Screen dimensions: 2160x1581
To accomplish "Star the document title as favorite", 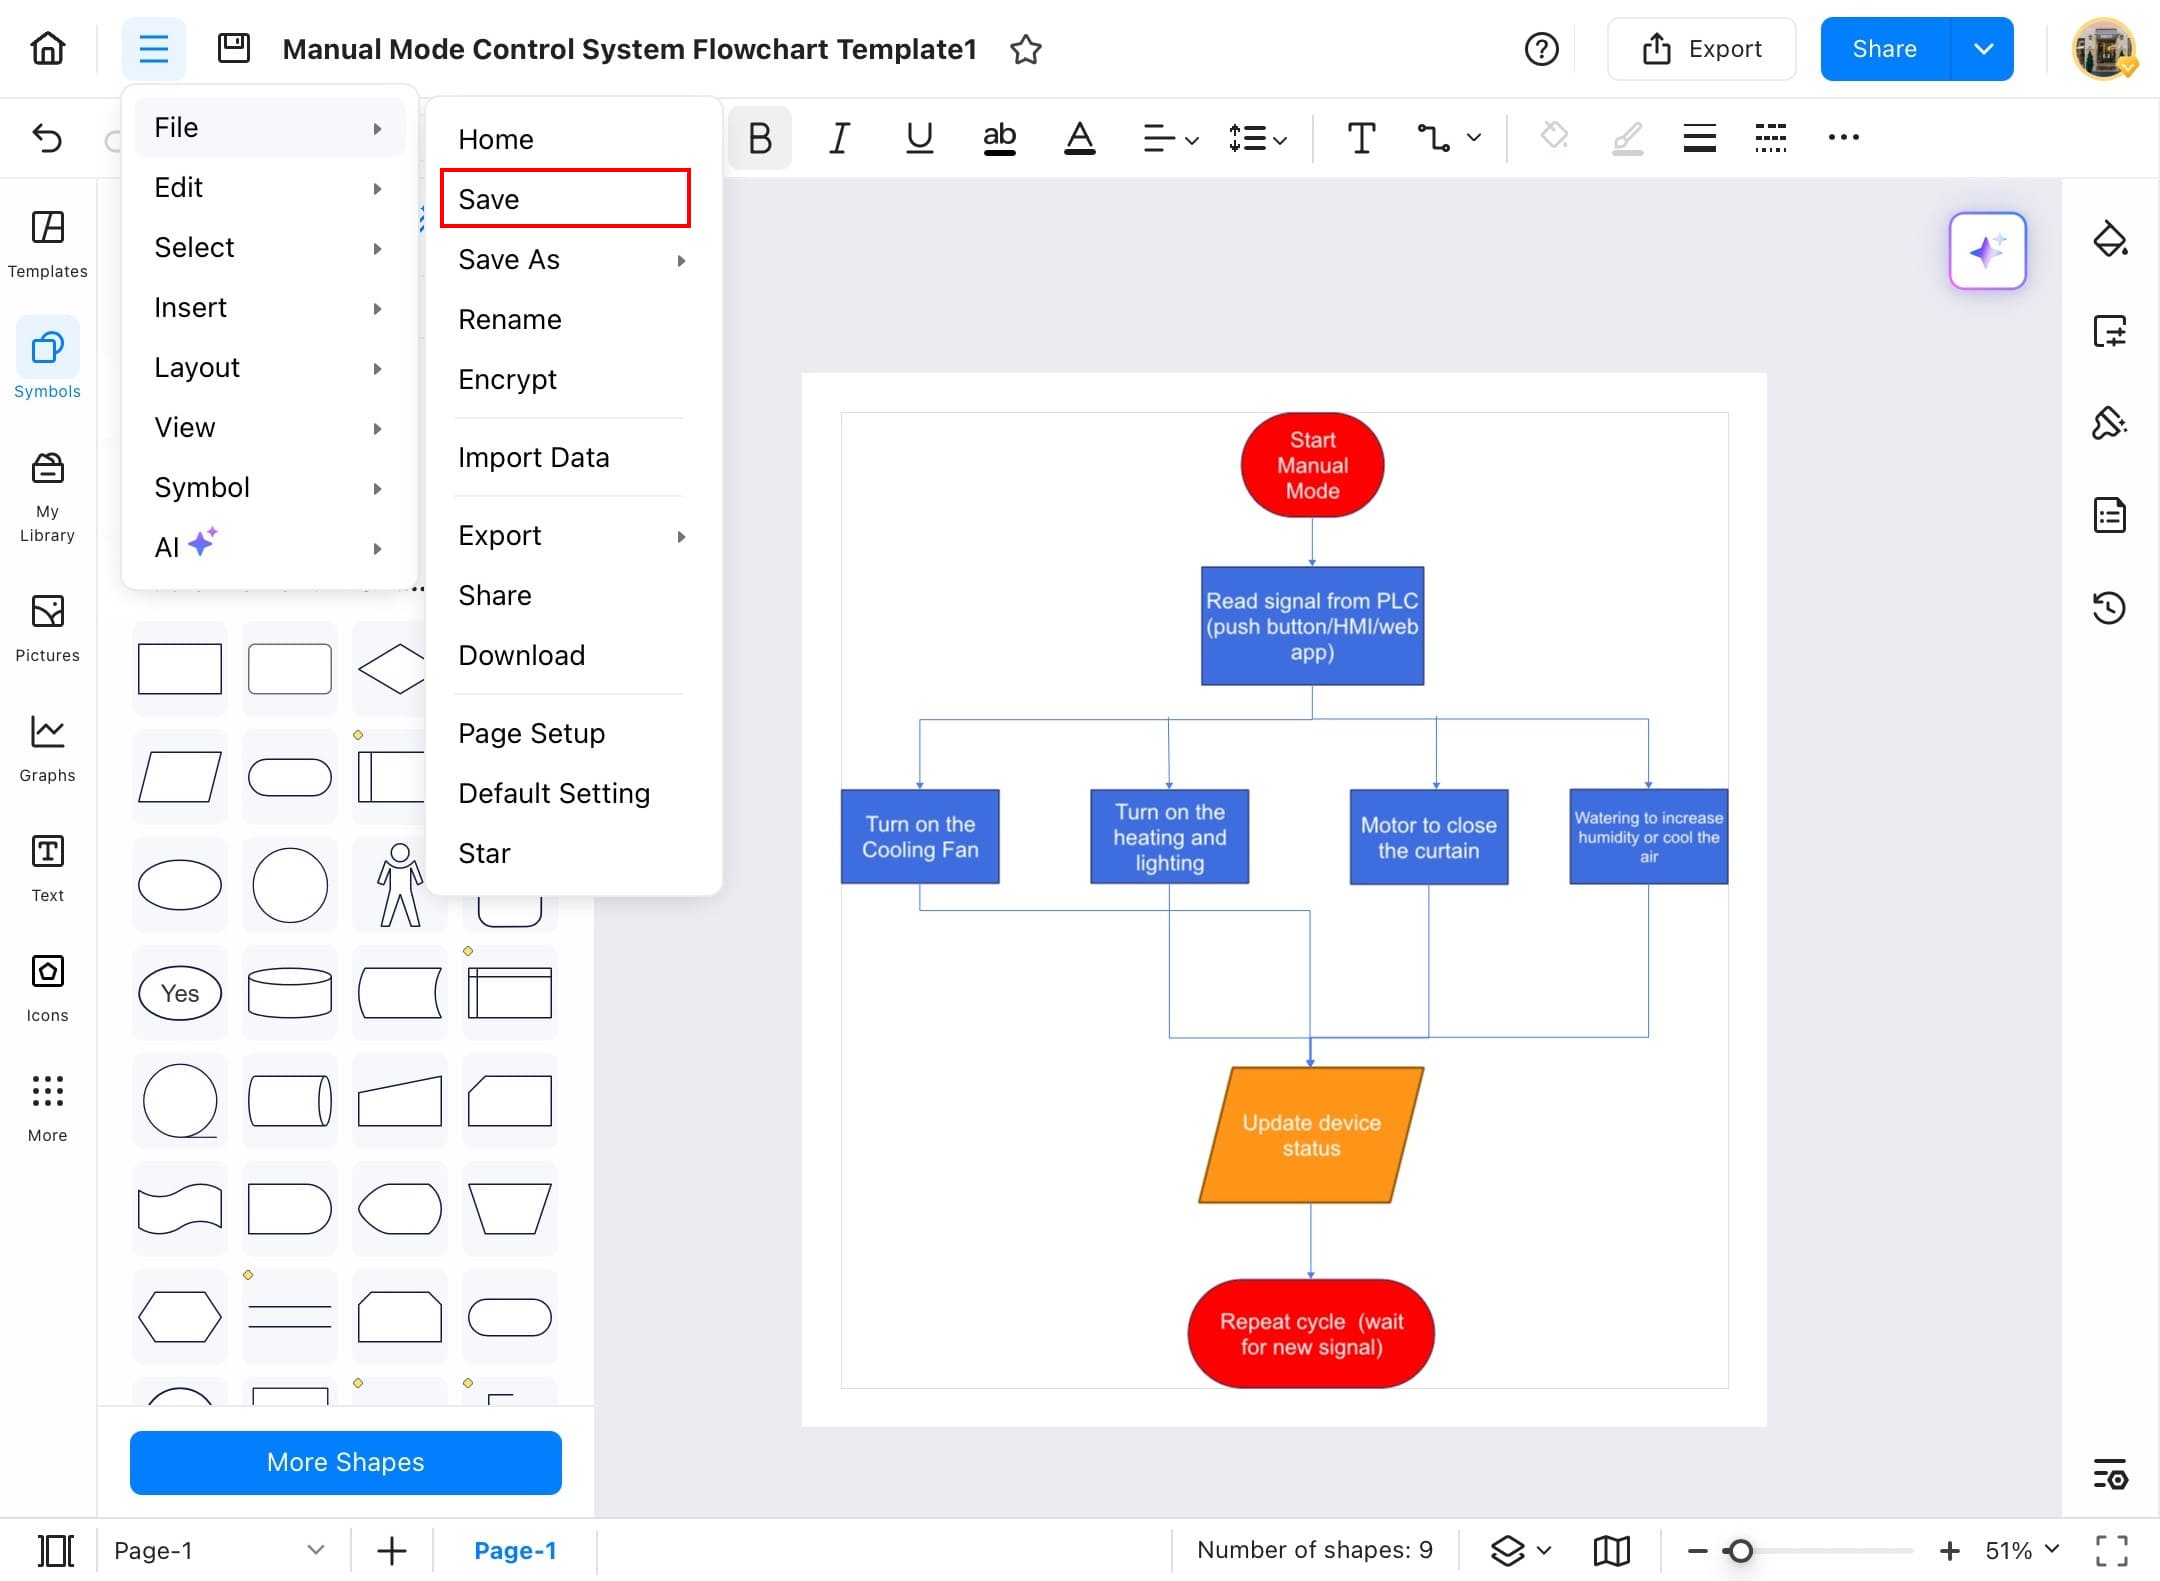I will tap(1025, 49).
